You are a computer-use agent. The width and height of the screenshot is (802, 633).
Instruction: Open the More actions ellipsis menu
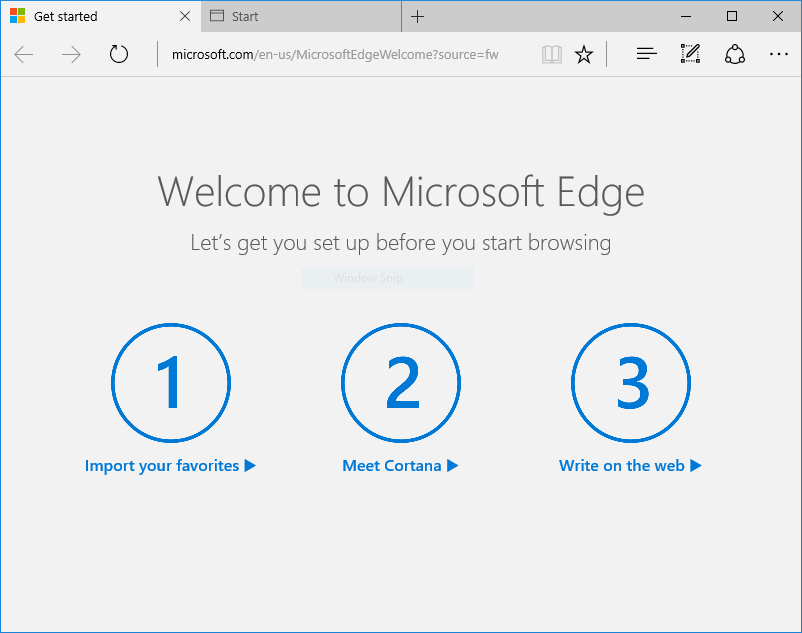(x=778, y=54)
